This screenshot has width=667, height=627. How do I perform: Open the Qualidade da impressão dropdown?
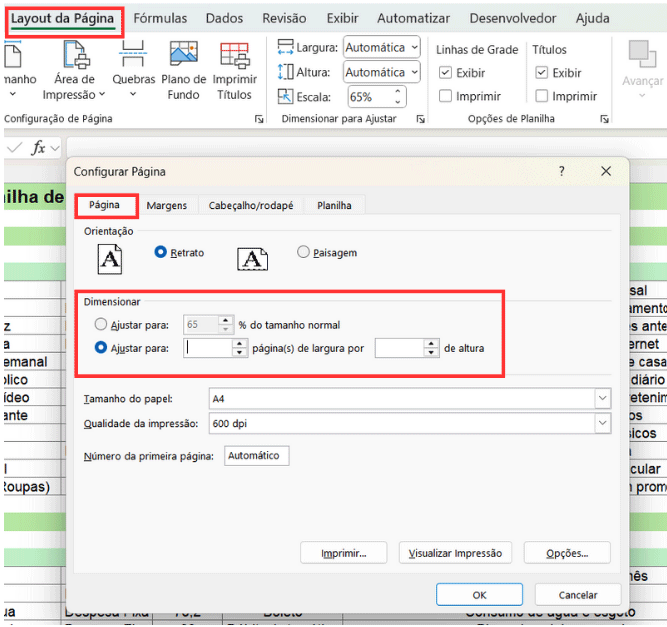click(601, 423)
